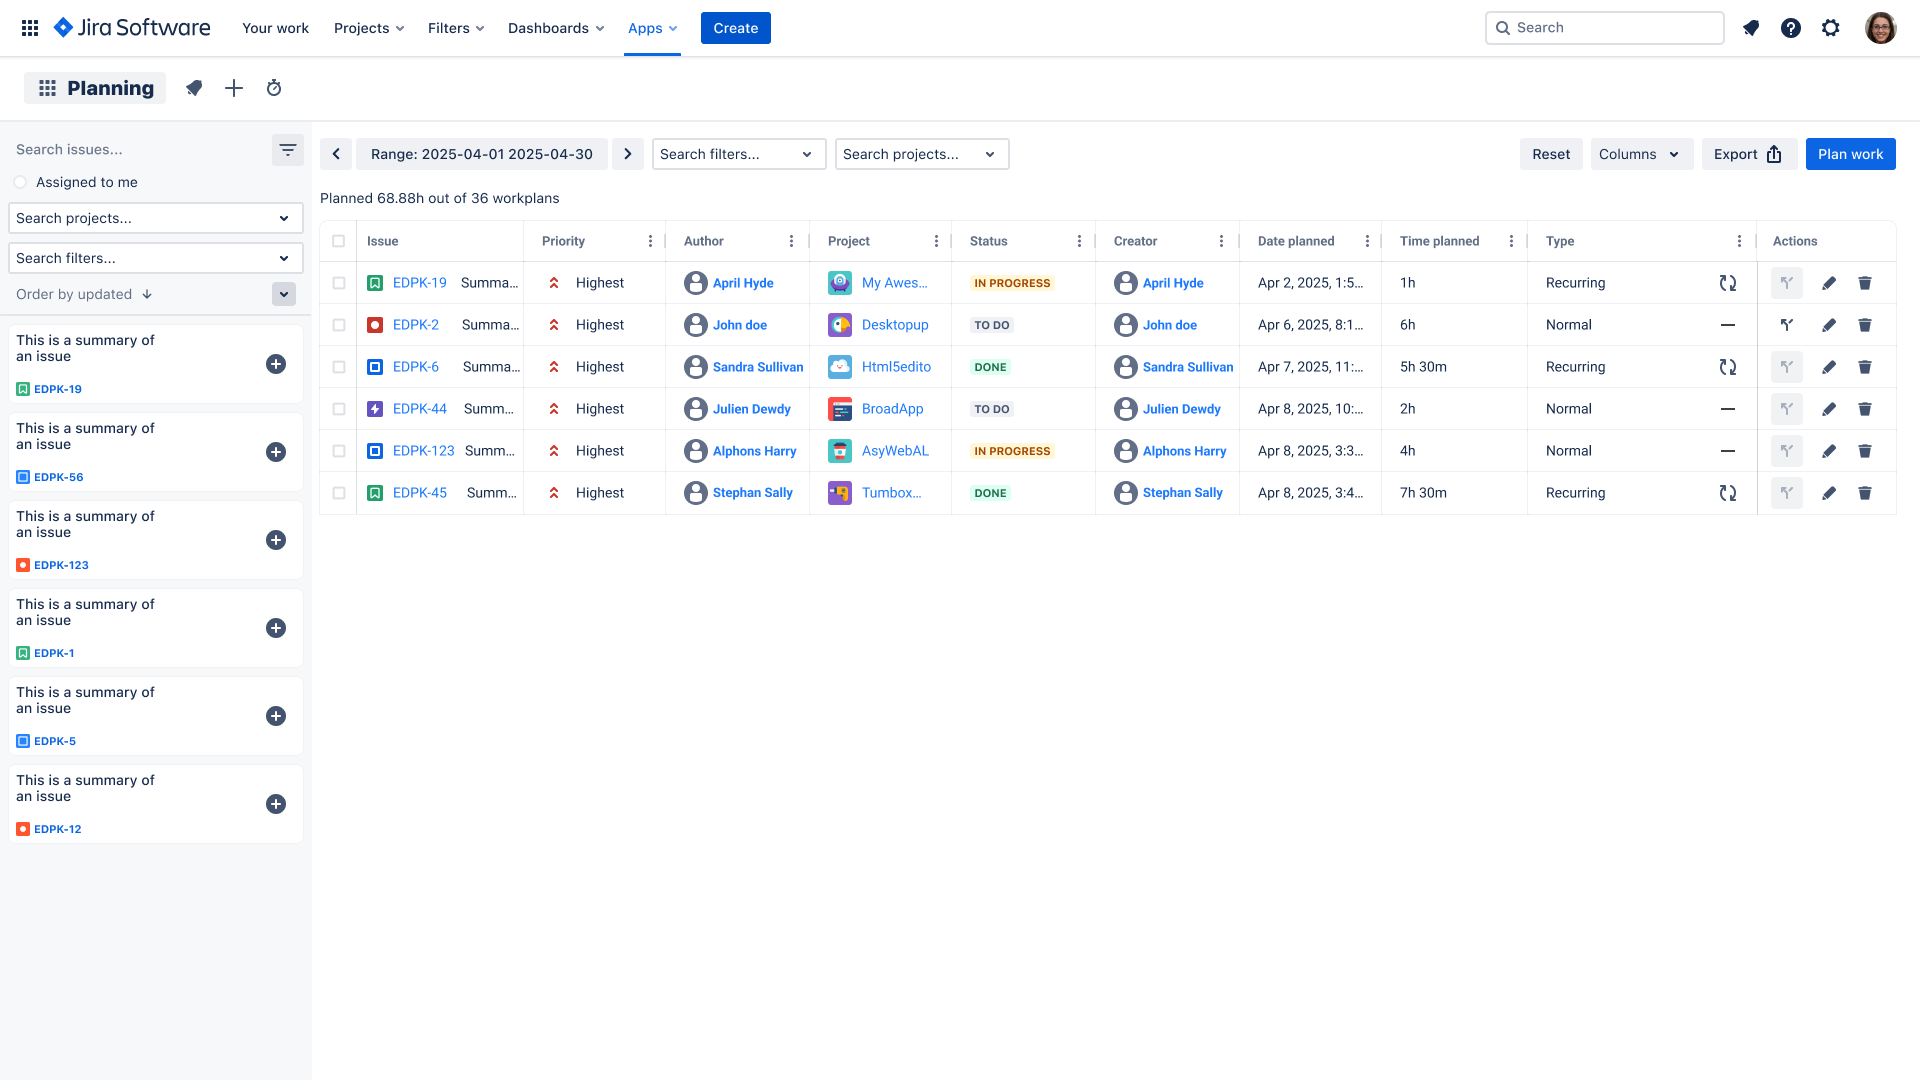
Task: Expand the Order by updated dropdown
Action: [284, 294]
